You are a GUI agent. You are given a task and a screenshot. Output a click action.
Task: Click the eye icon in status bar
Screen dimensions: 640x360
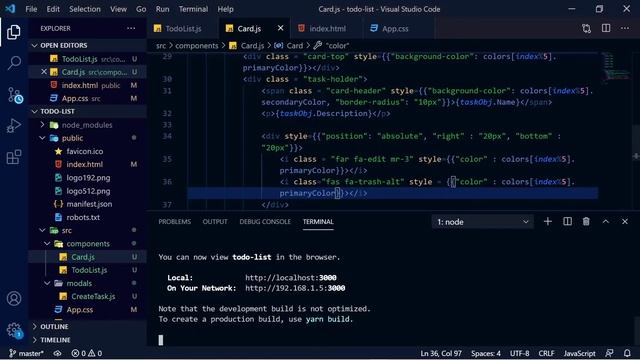[x=58, y=353]
